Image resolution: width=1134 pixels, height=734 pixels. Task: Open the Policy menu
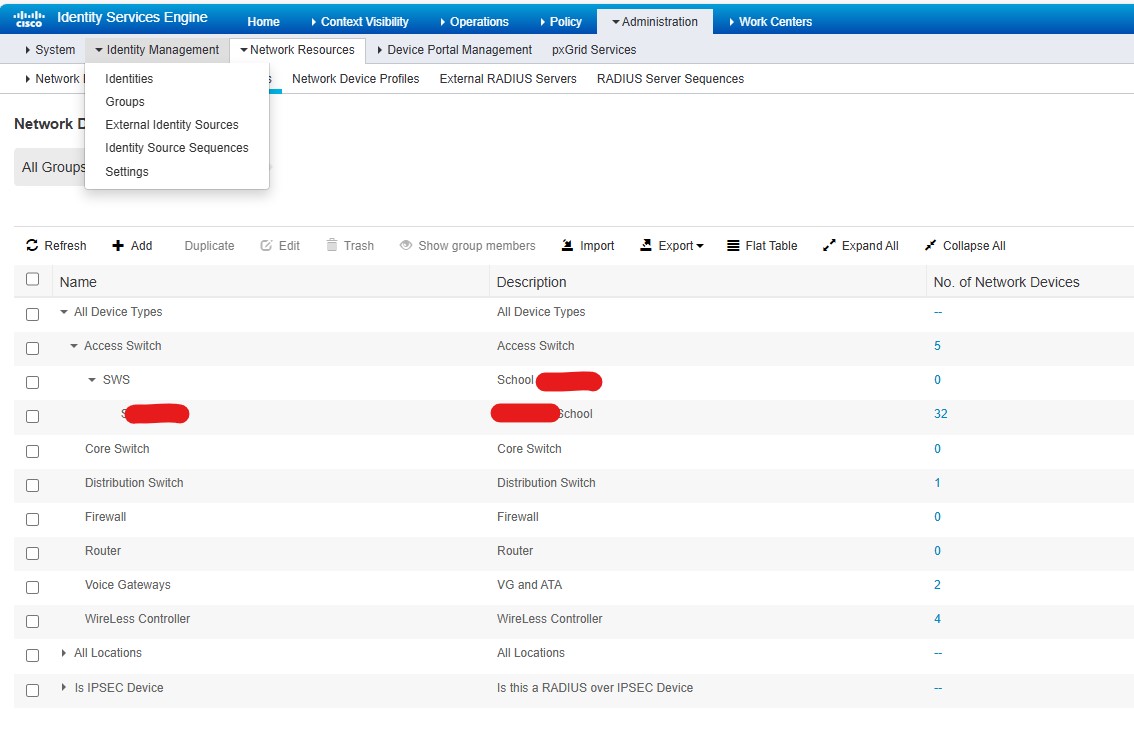pyautogui.click(x=560, y=22)
